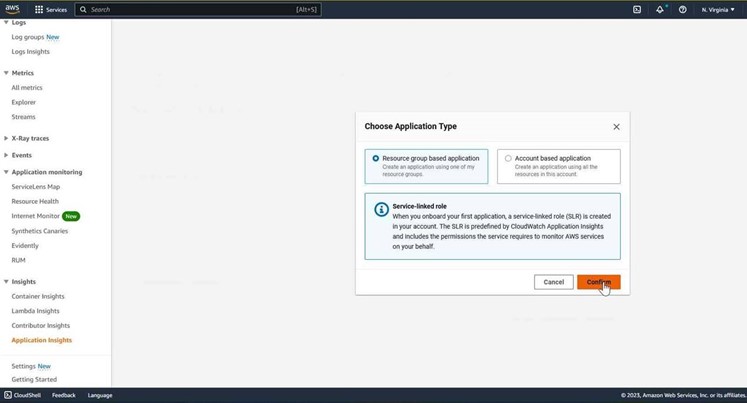Open Getting Started
The height and width of the screenshot is (403, 747).
pyautogui.click(x=34, y=379)
